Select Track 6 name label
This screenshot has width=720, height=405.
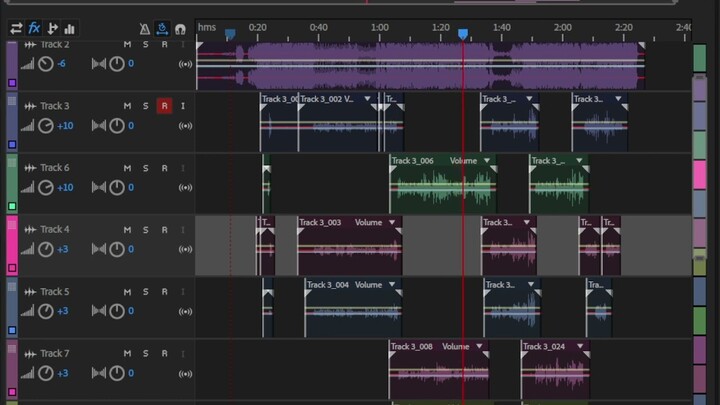(55, 168)
